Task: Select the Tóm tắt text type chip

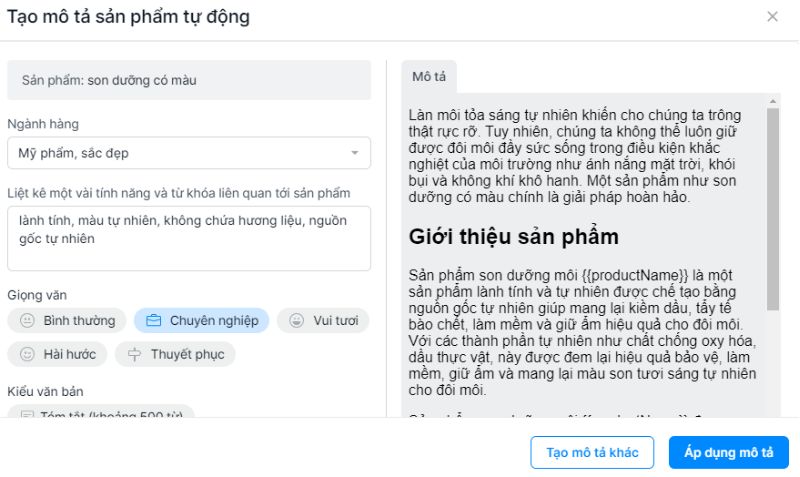Action: [101, 410]
